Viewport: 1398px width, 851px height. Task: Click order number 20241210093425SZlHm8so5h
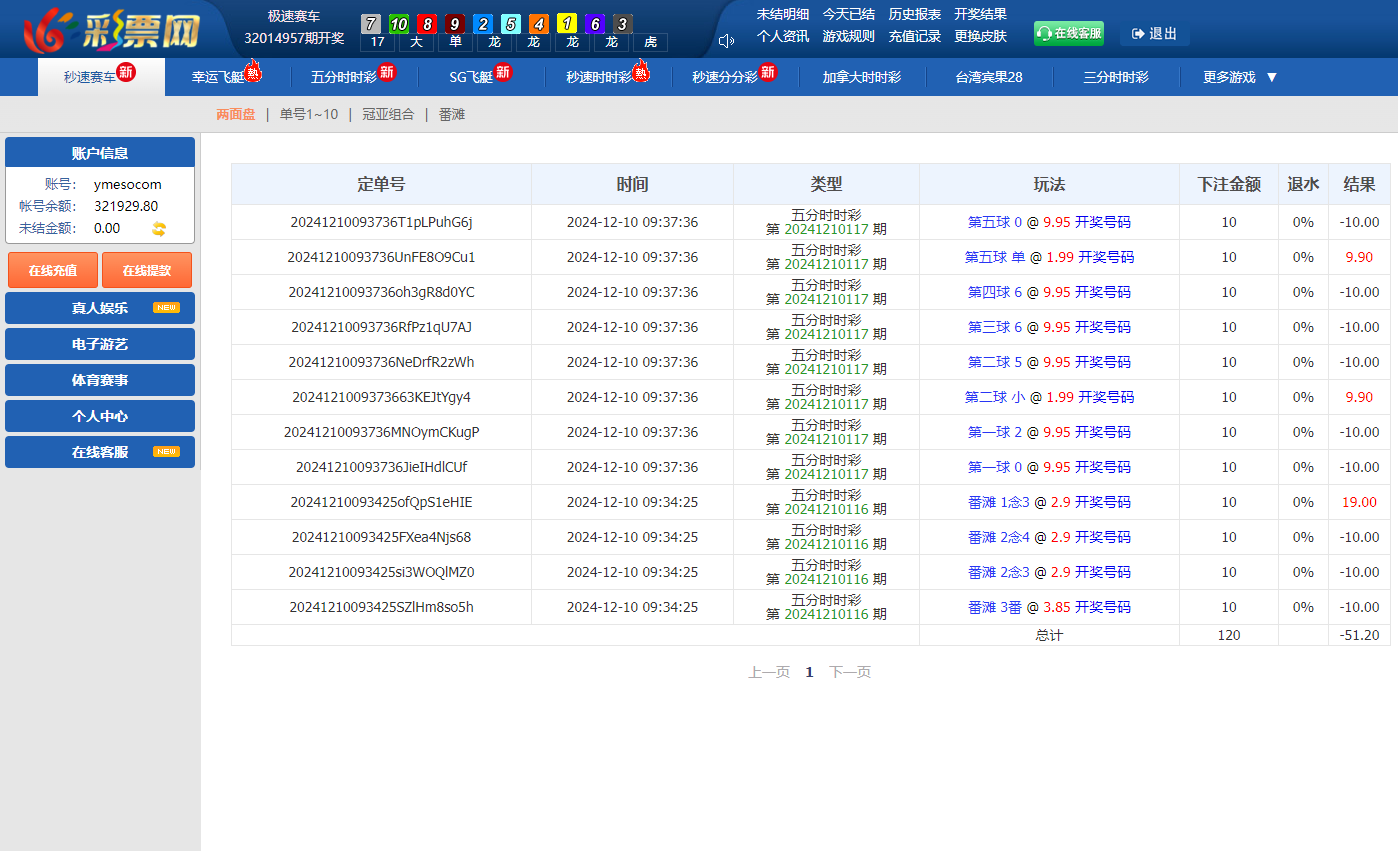click(x=381, y=607)
